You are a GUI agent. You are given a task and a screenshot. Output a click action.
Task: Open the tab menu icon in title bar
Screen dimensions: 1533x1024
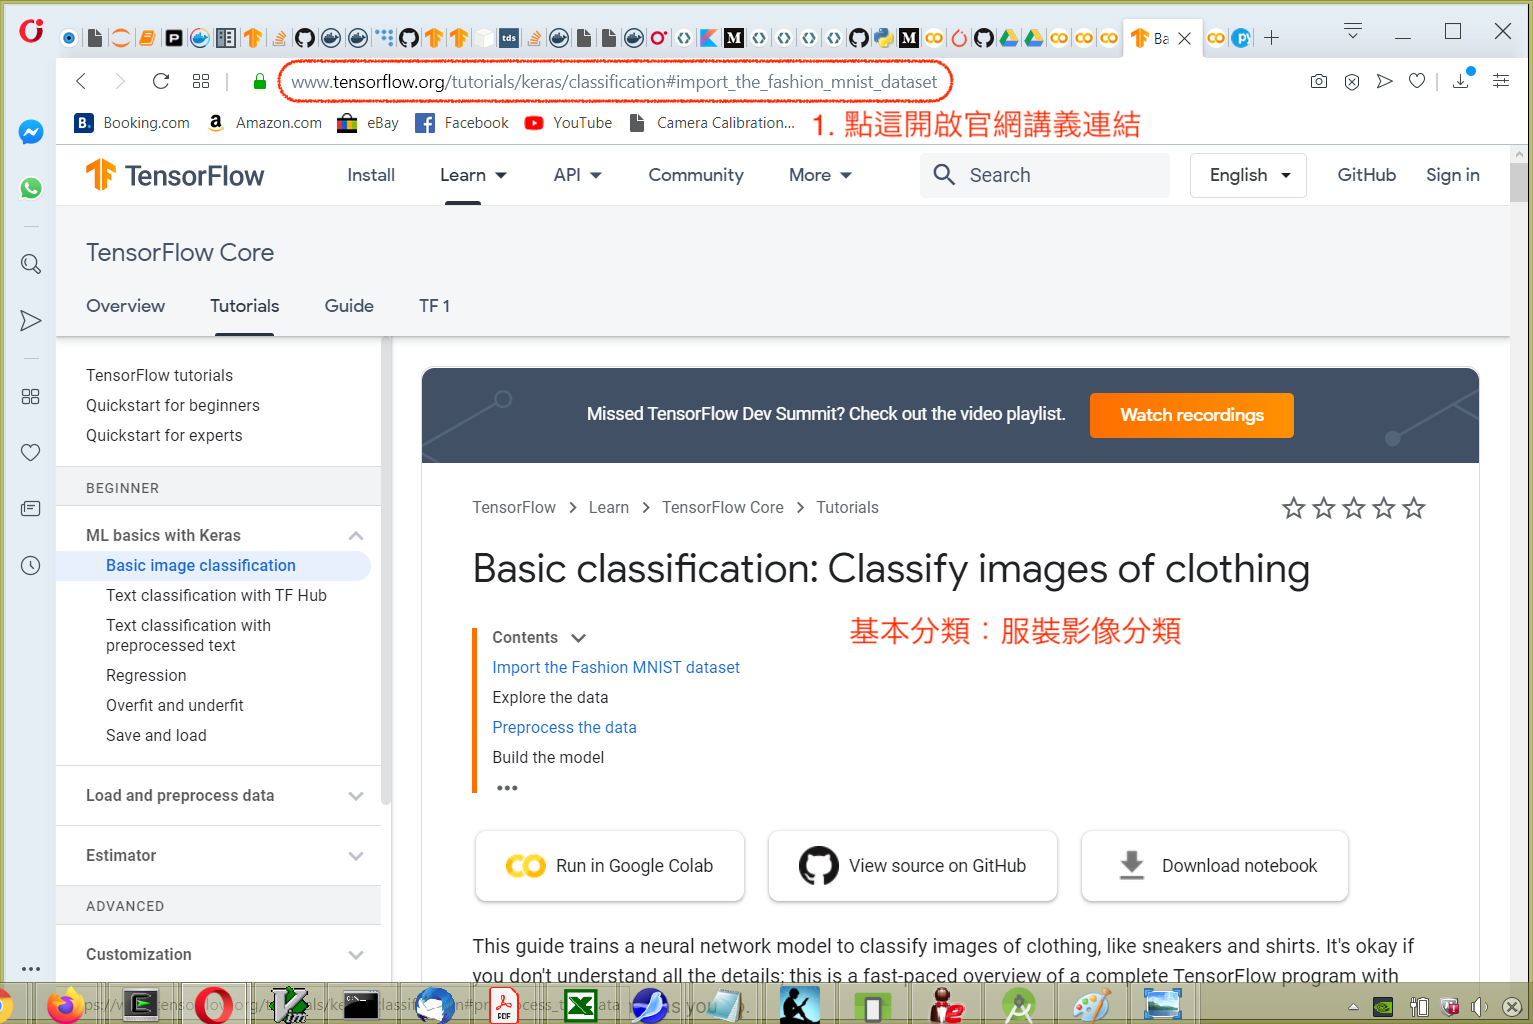(1353, 31)
